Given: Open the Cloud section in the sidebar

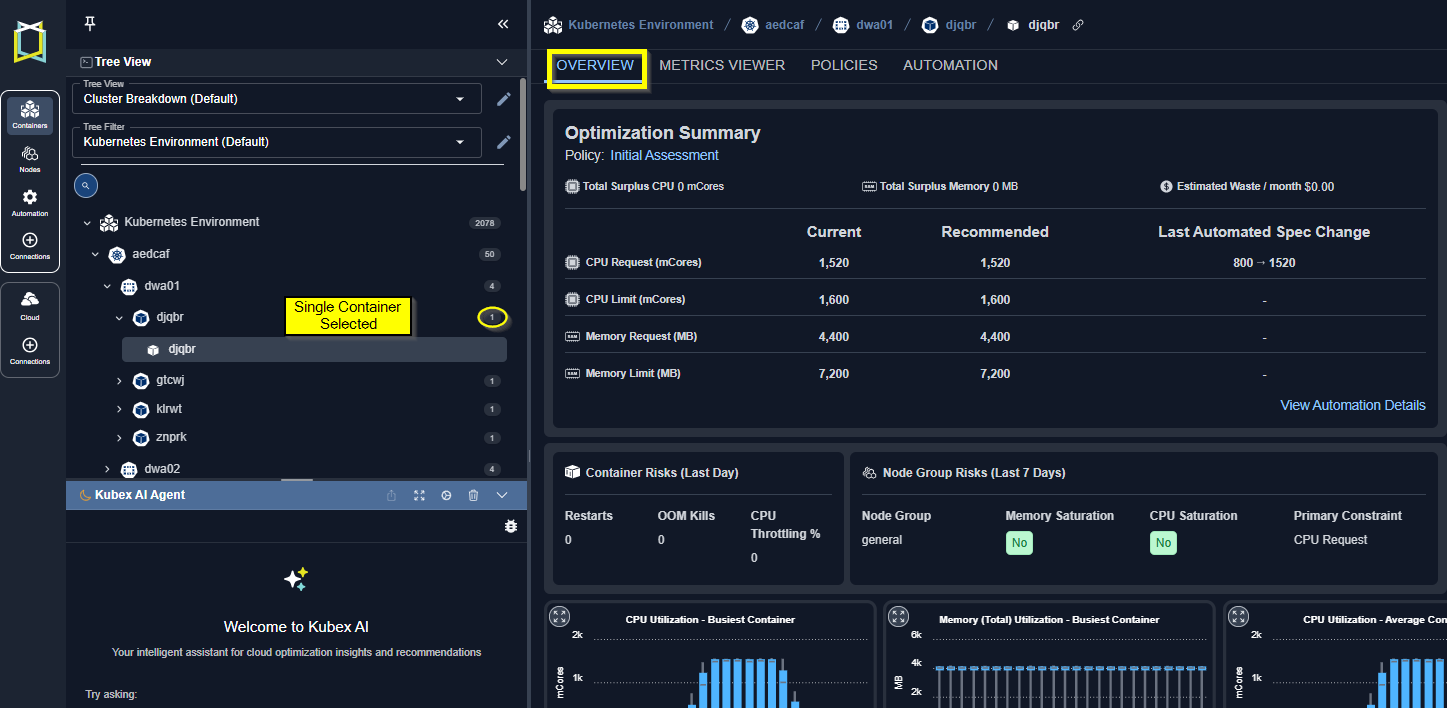Looking at the screenshot, I should point(30,304).
